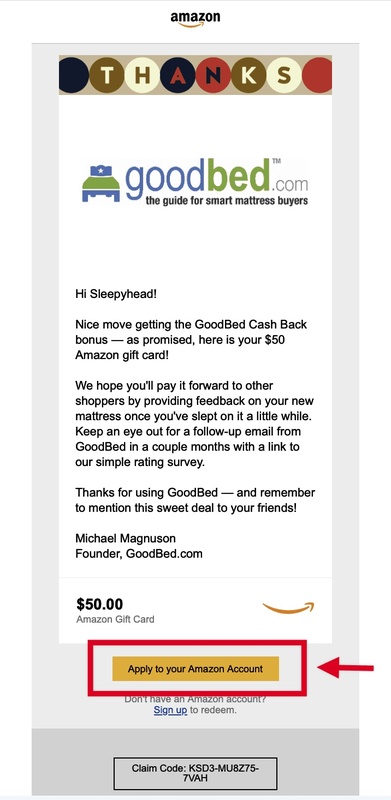Click the THANKS banner image
Image resolution: width=391 pixels, height=800 pixels.
(x=196, y=75)
